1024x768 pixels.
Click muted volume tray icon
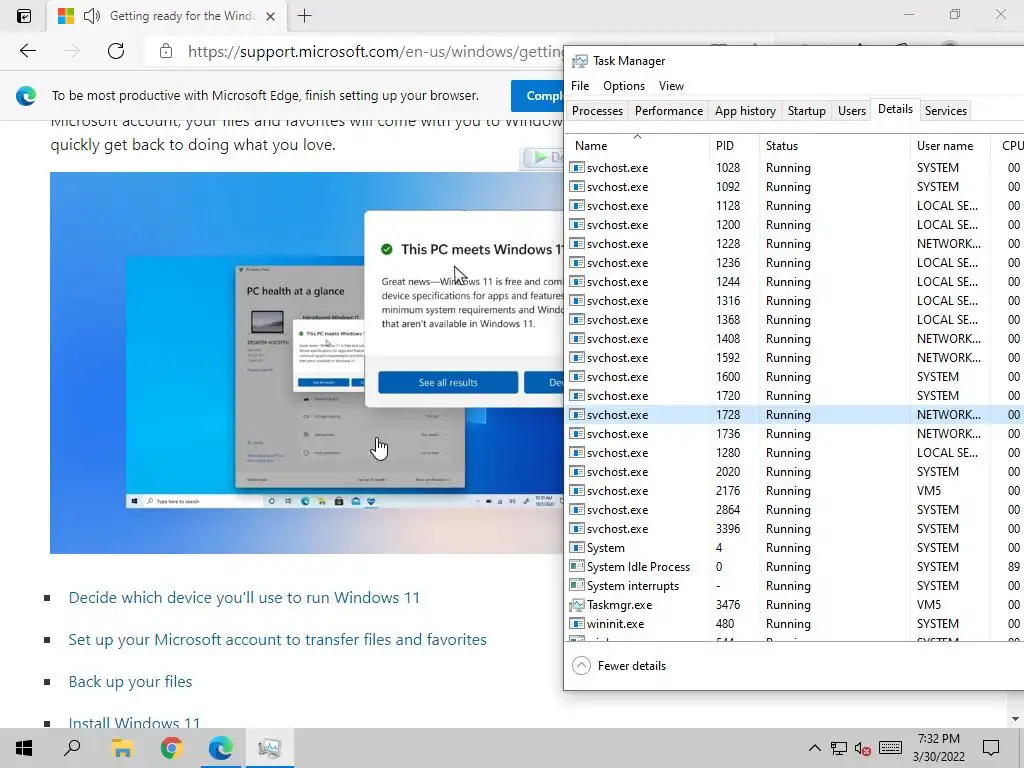coord(863,748)
